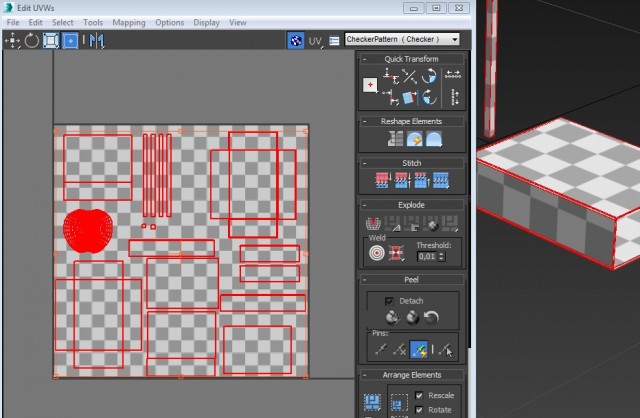Viewport: 640px width, 418px height.
Task: Open the texture list properties icon
Action: 334,41
